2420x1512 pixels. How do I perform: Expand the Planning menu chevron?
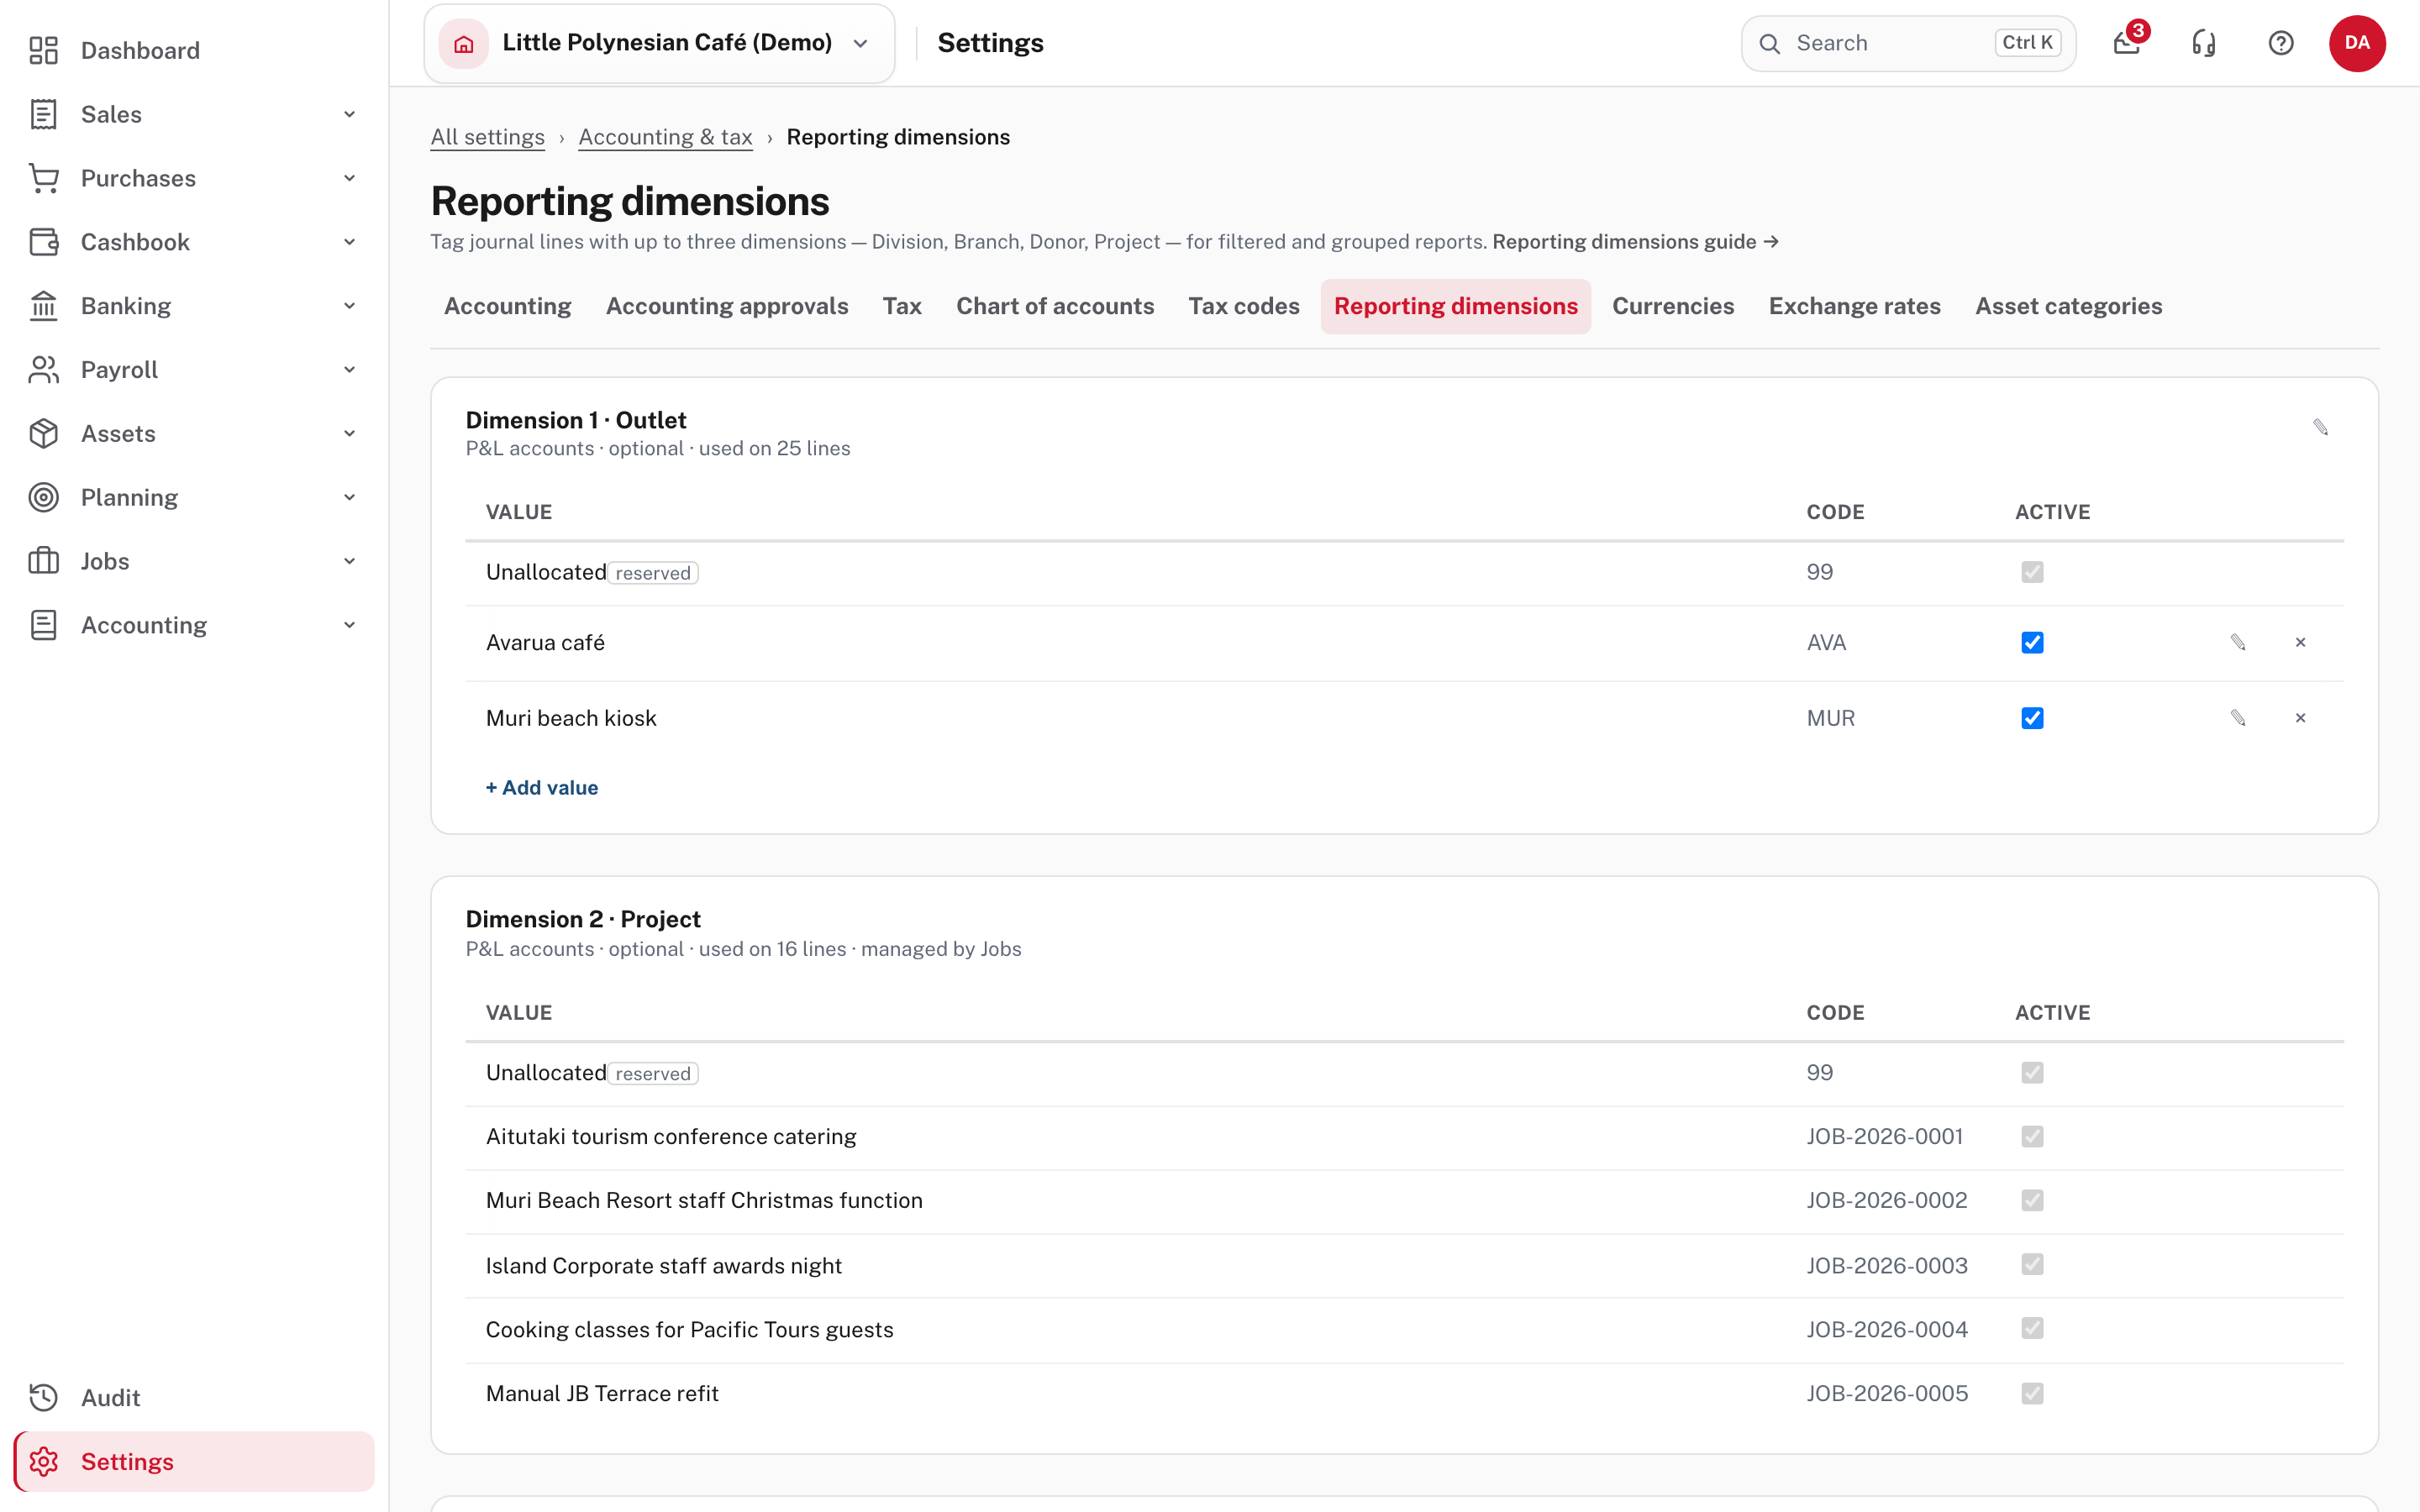[349, 497]
